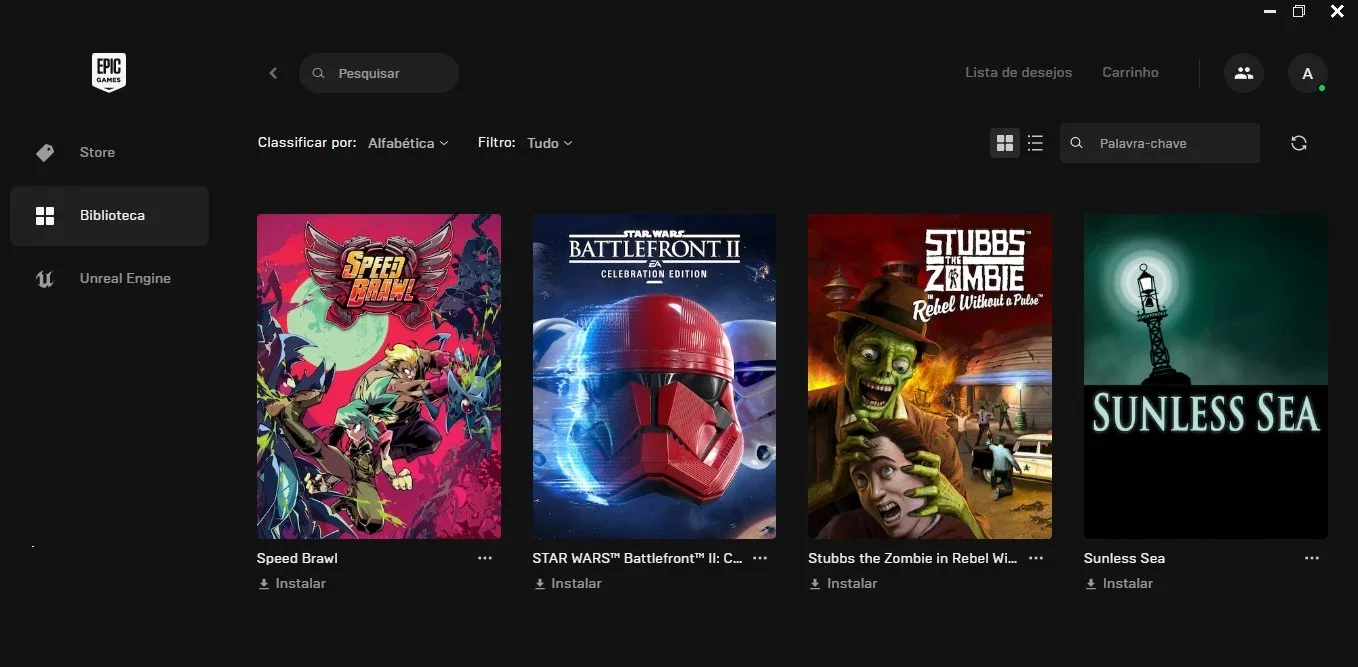
Task: Install Speed Brawl
Action: (292, 583)
